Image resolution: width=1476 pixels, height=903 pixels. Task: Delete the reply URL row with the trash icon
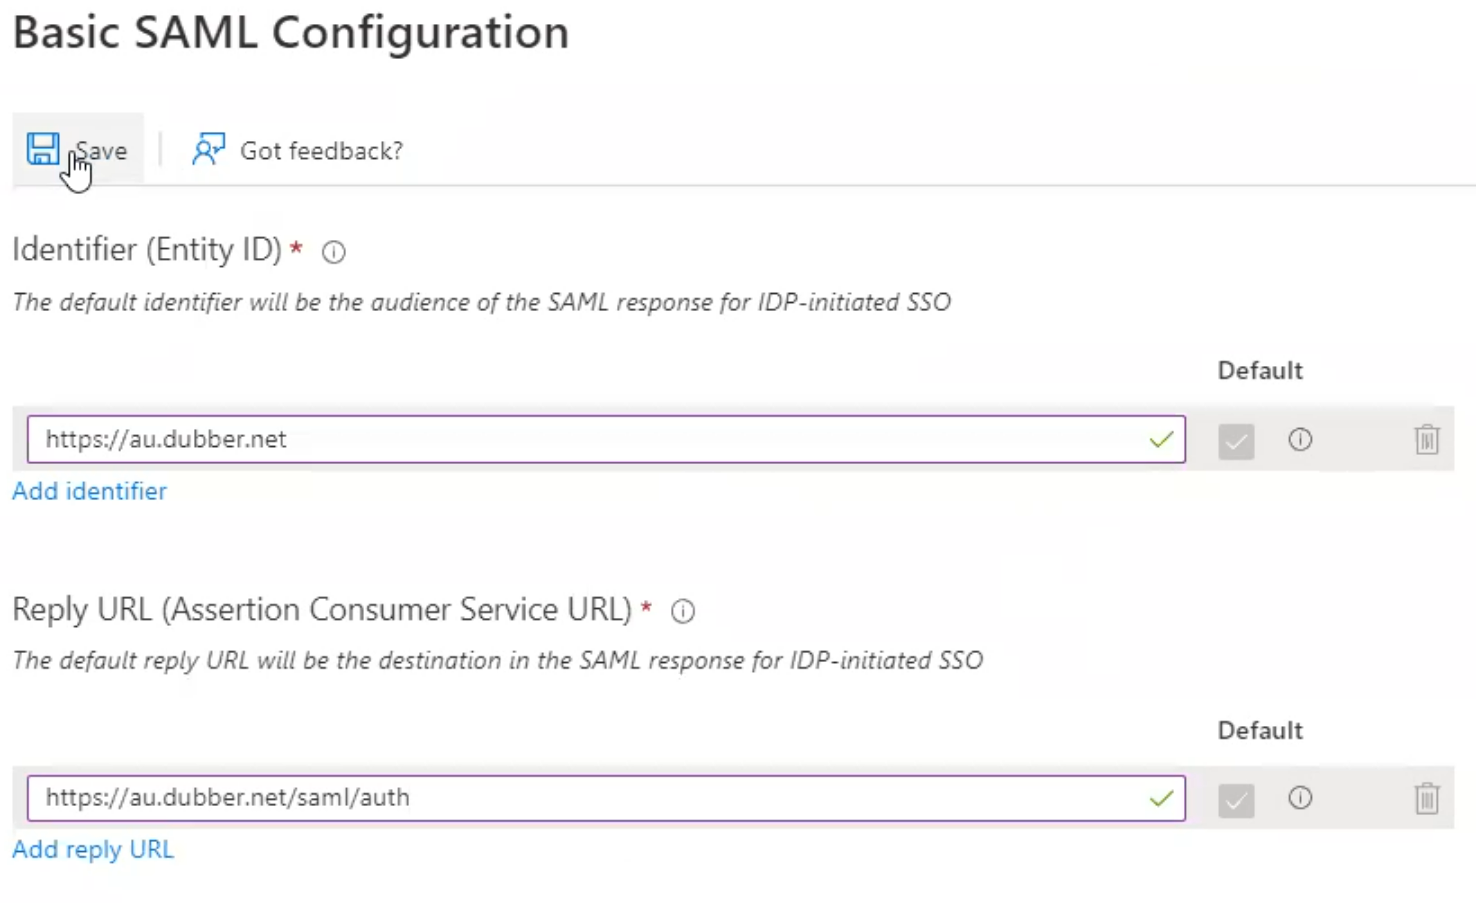[x=1427, y=798]
